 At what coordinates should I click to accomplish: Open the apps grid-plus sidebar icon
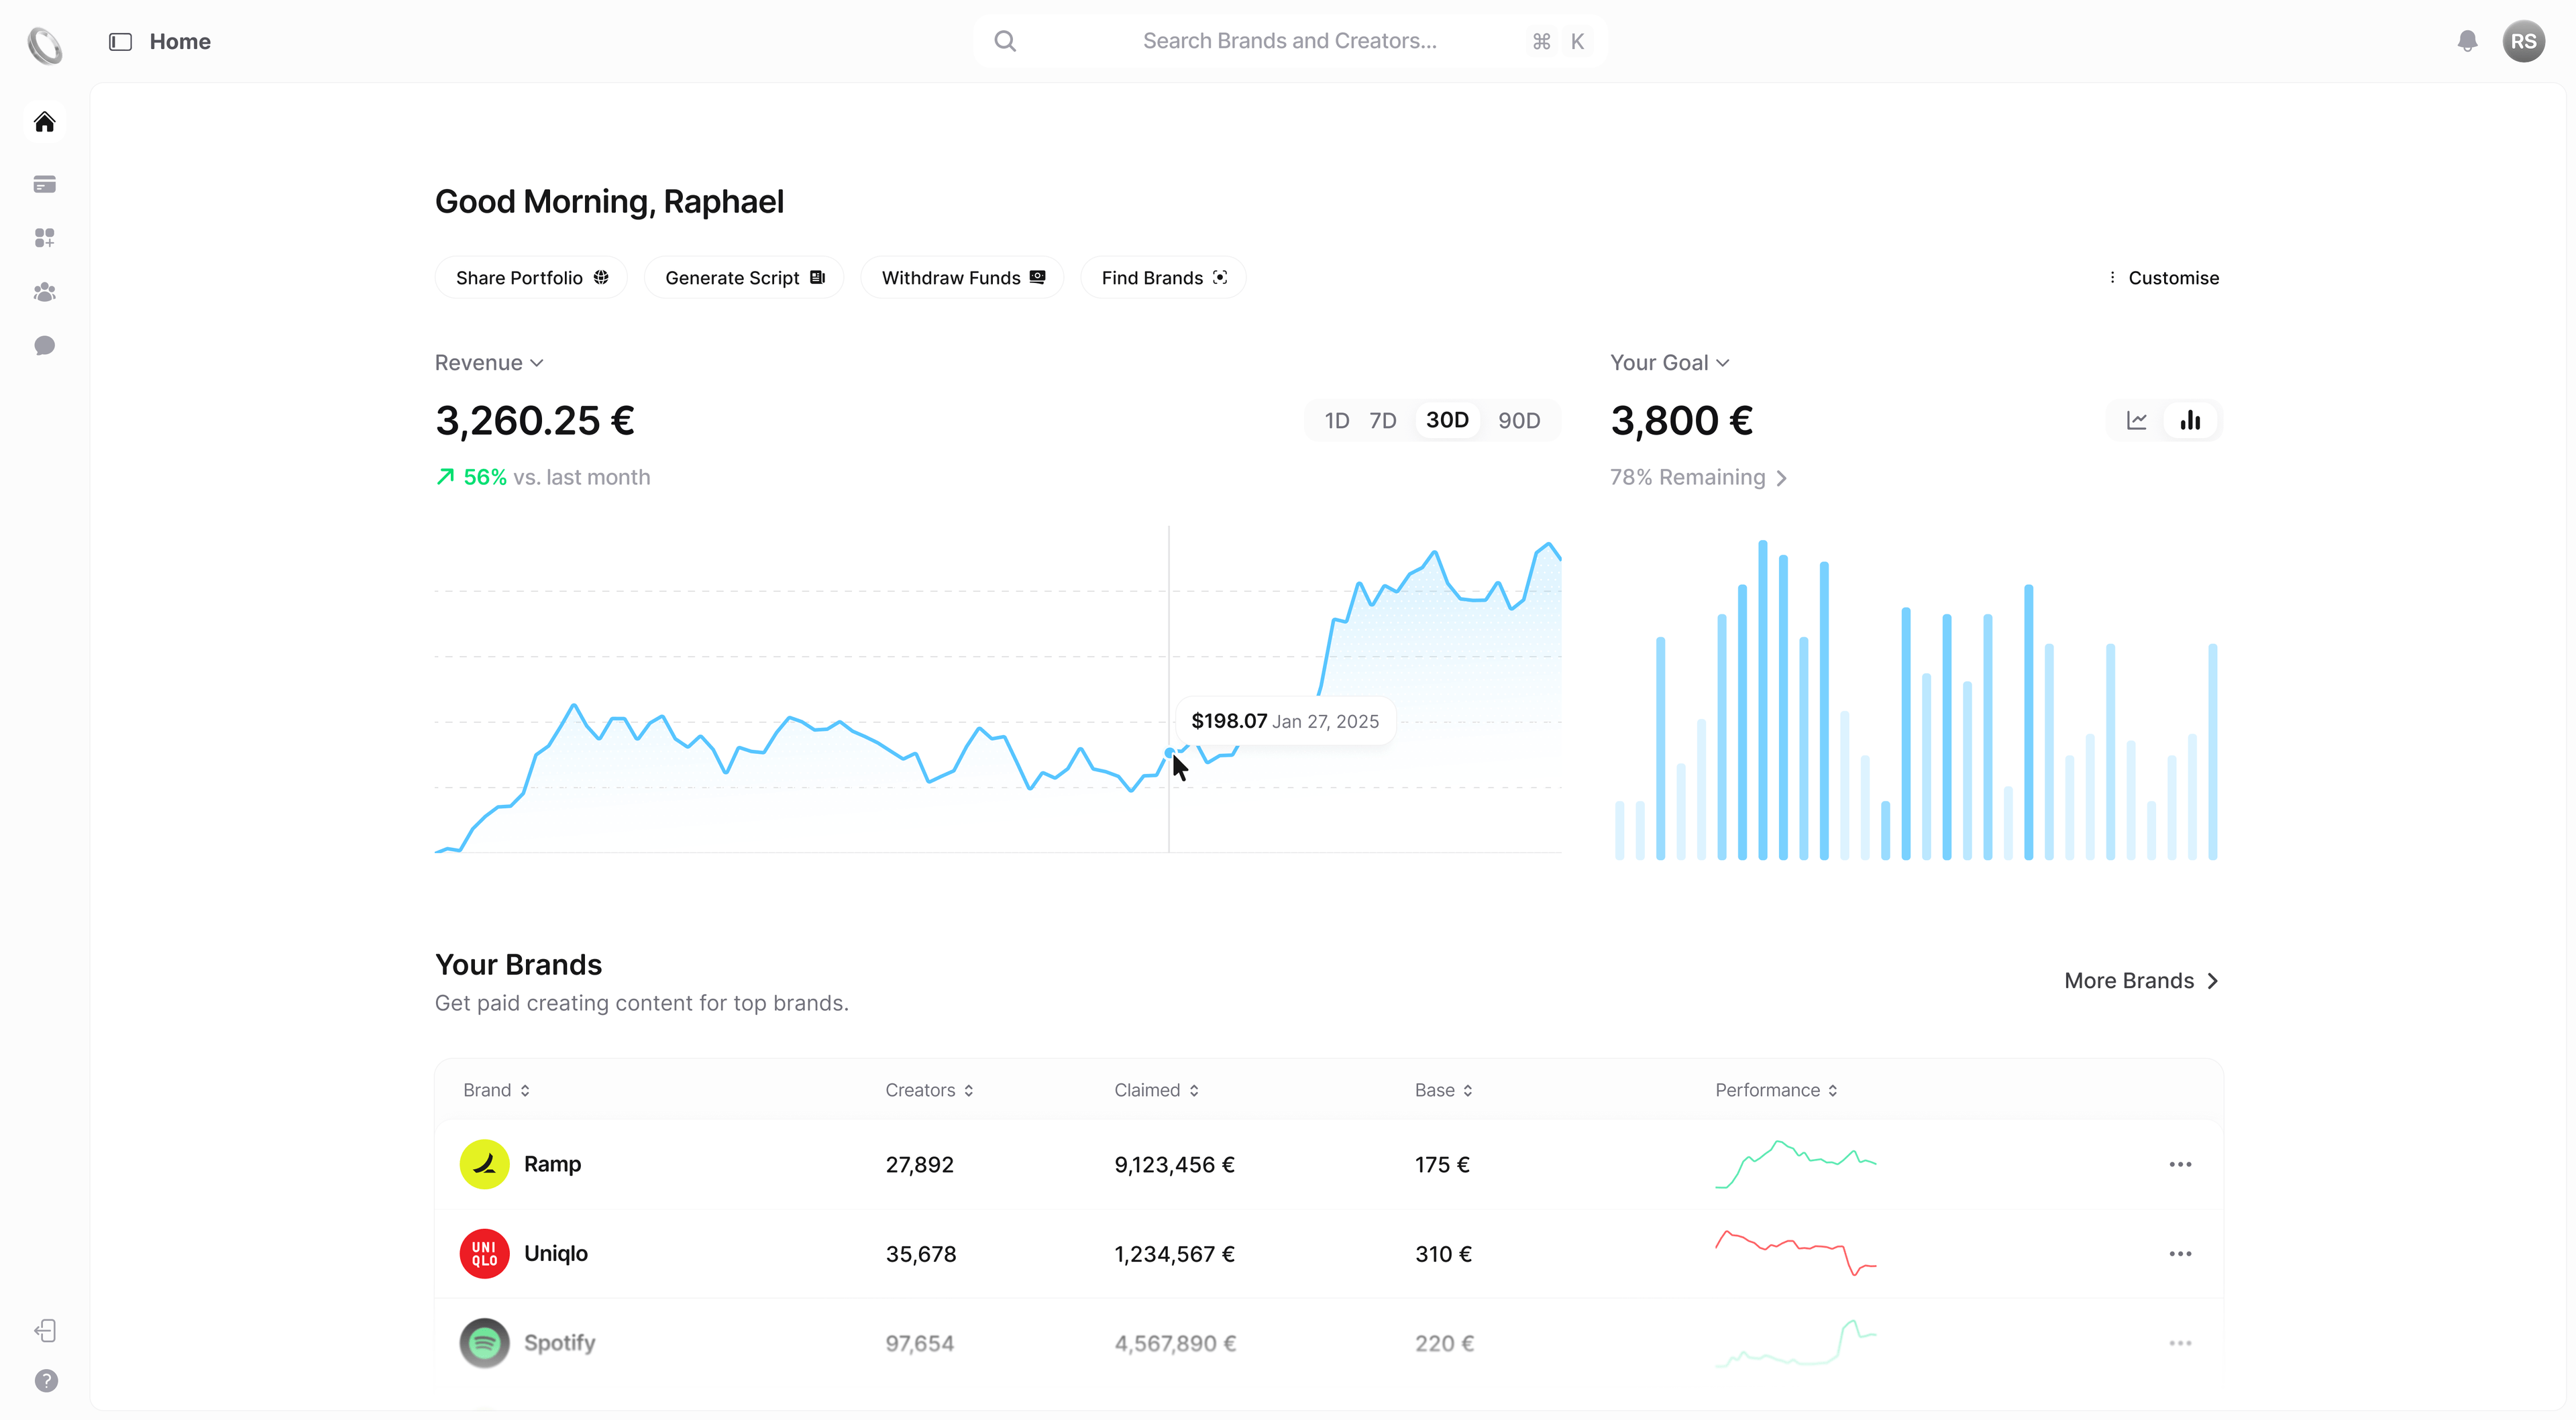click(45, 238)
